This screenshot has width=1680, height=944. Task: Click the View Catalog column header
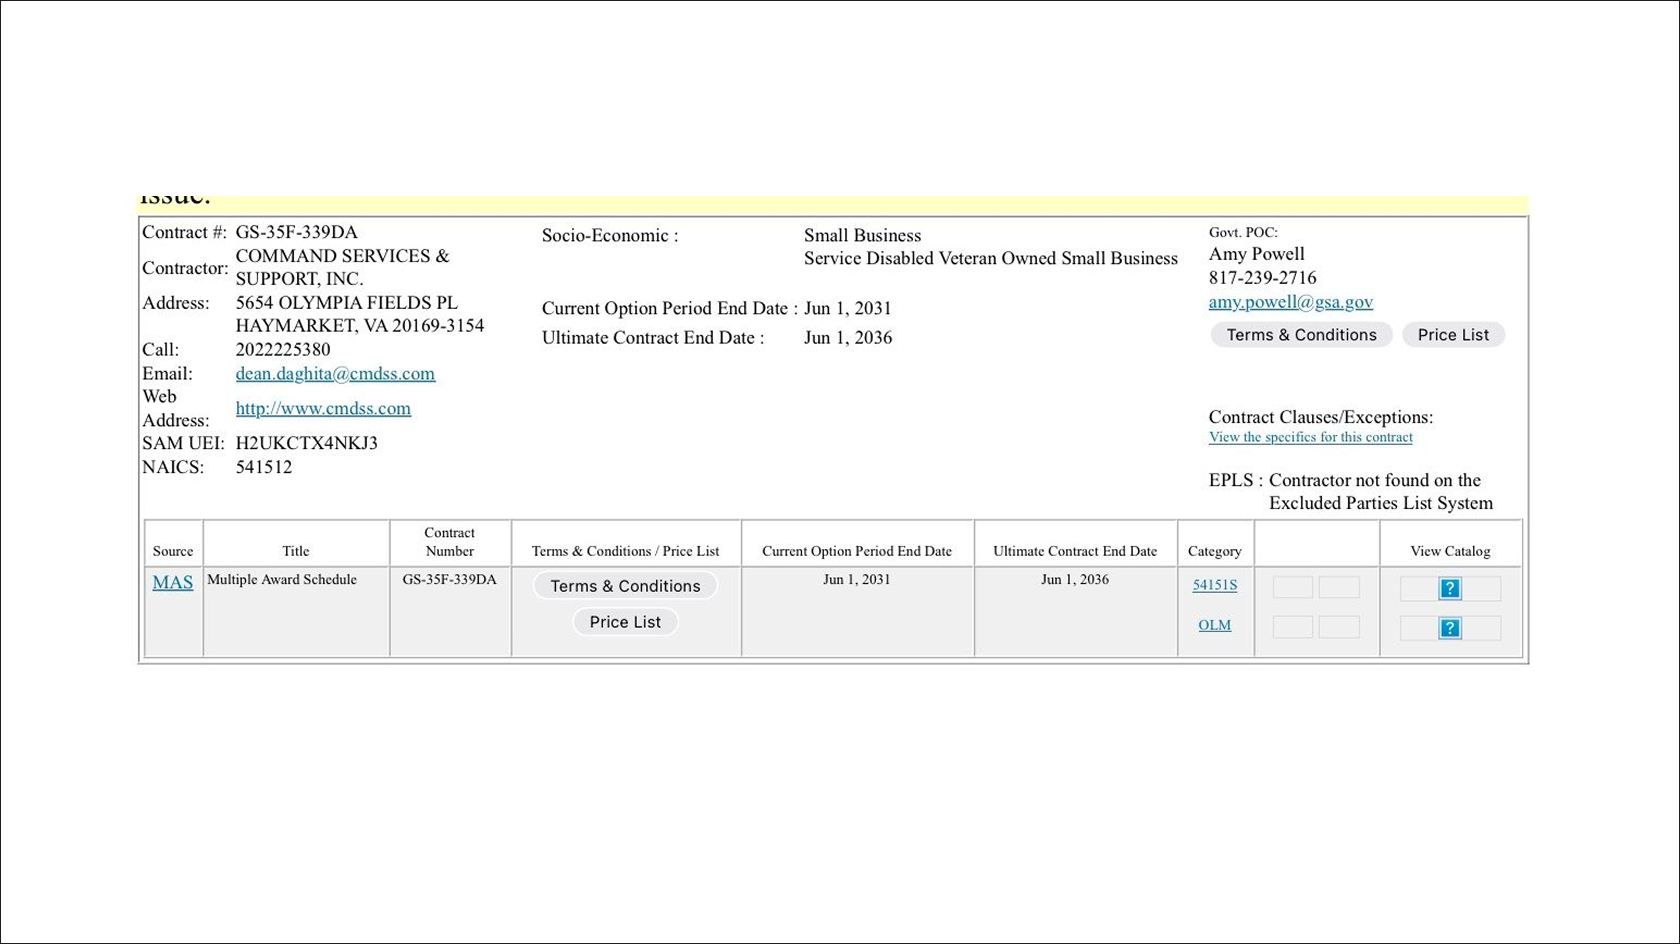pos(1450,551)
